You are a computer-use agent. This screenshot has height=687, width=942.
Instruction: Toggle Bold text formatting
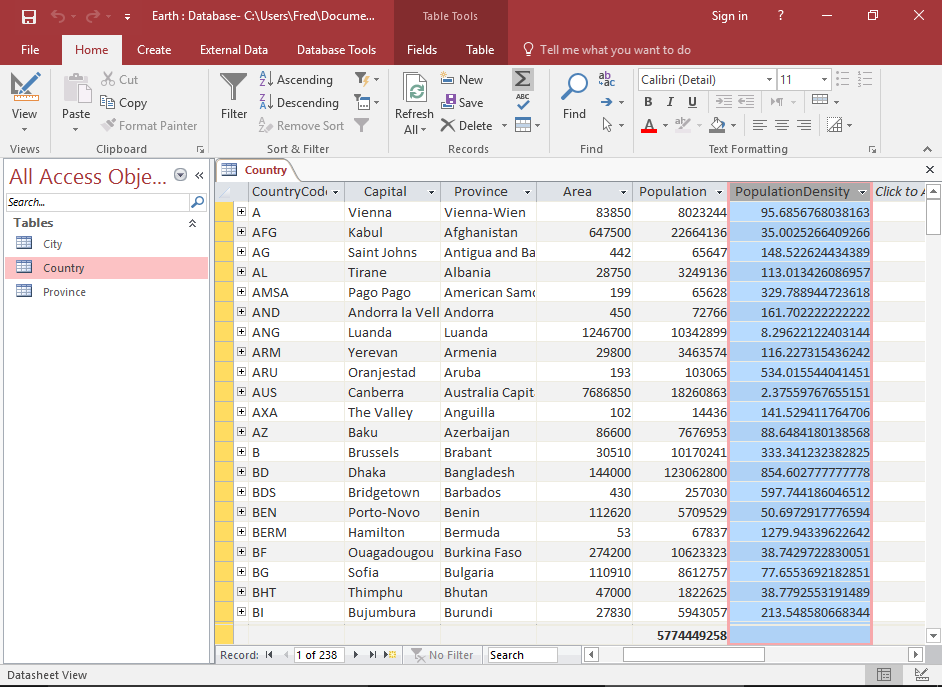pyautogui.click(x=648, y=102)
